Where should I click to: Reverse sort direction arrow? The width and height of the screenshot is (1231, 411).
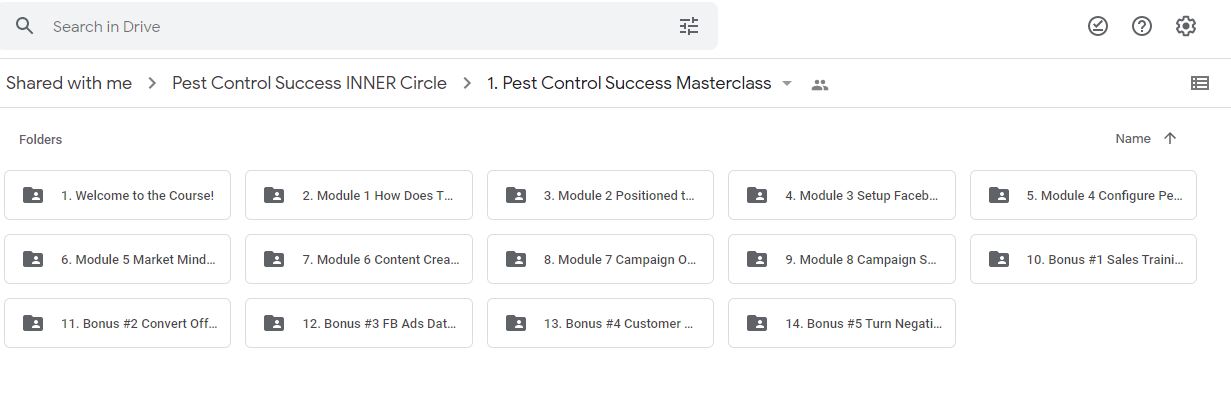tap(1170, 139)
